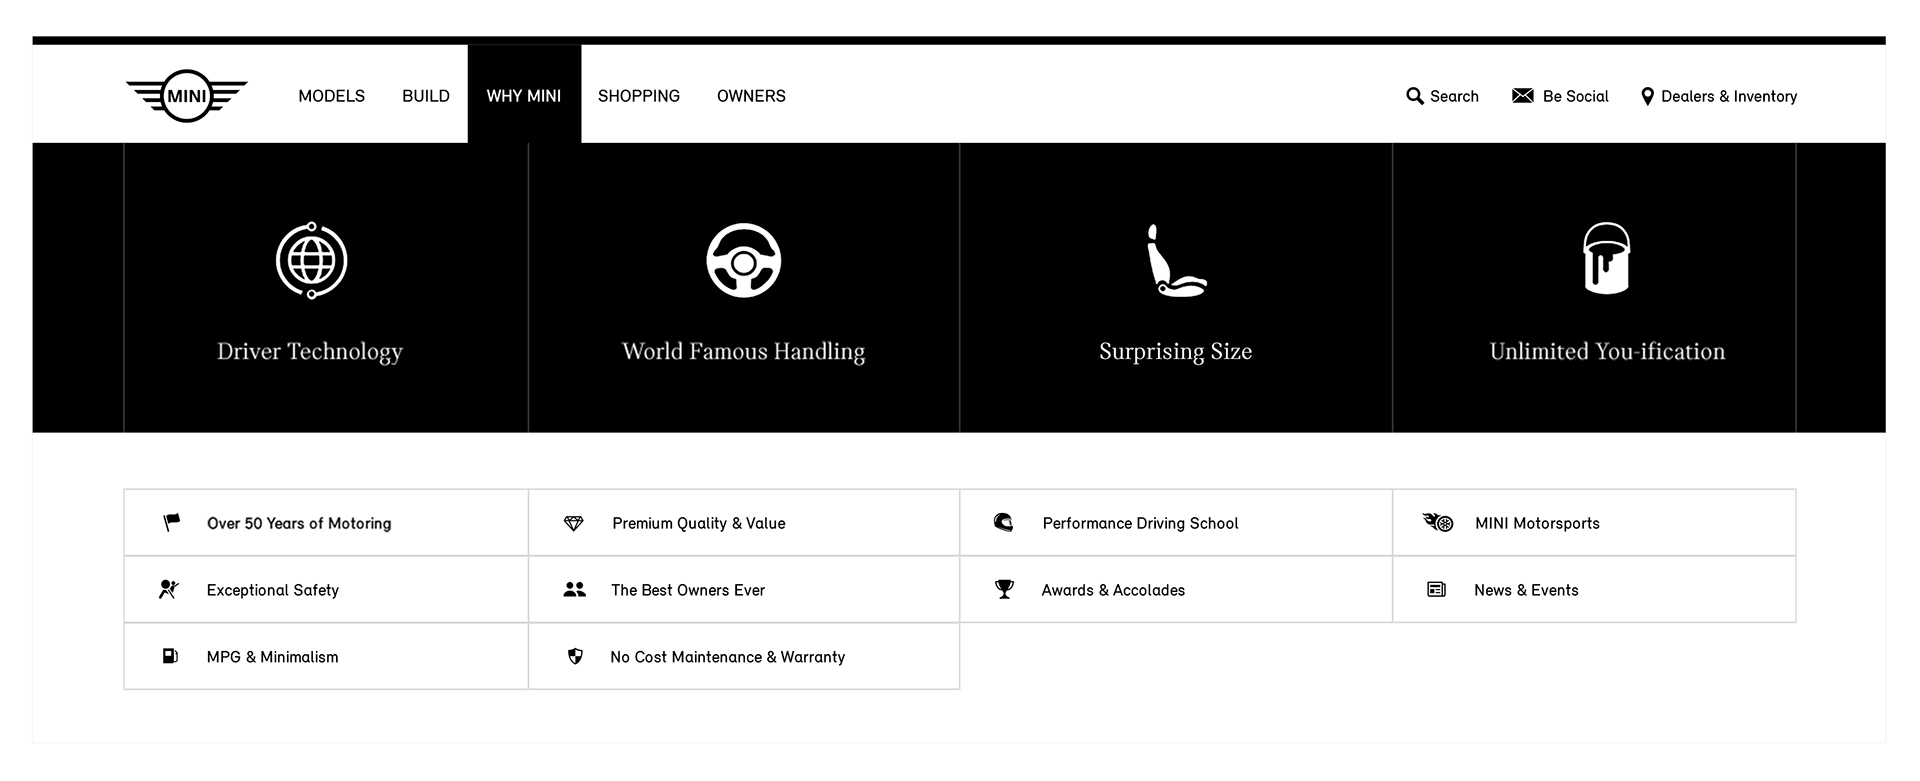Click the steering wheel handling icon
The image size is (1920, 781).
(x=743, y=260)
